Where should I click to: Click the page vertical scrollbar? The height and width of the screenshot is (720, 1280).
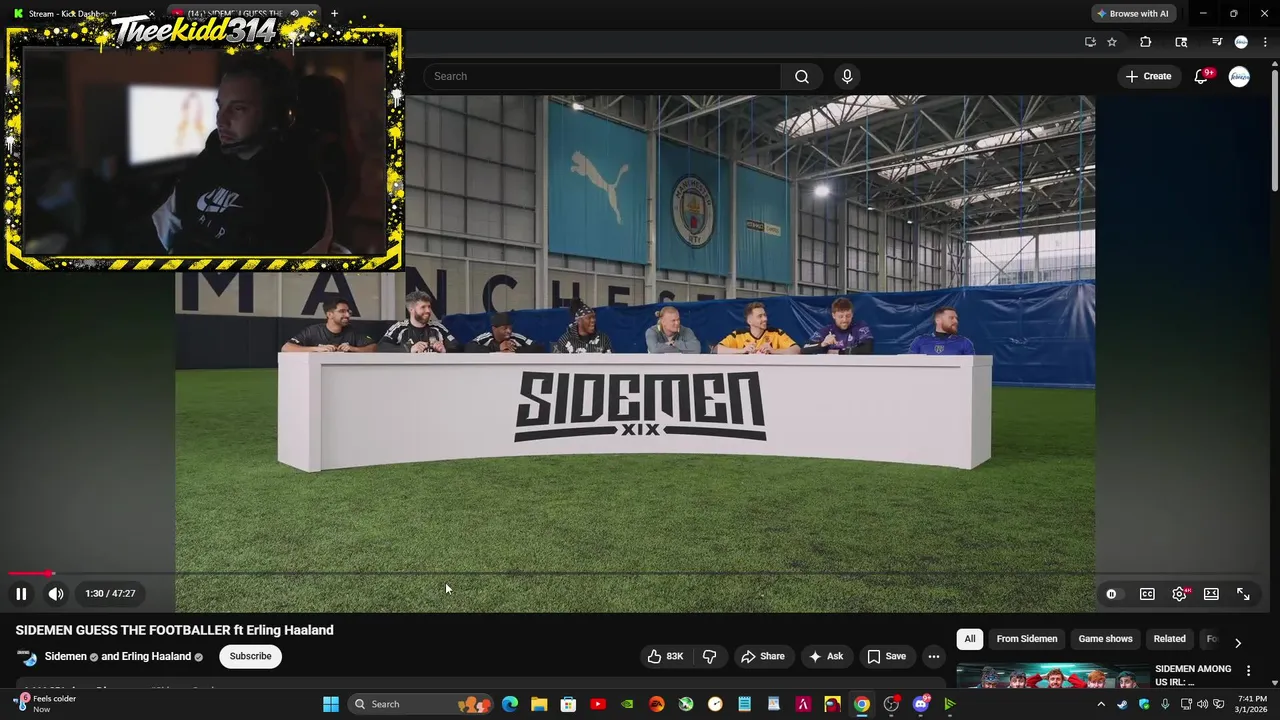[1275, 130]
